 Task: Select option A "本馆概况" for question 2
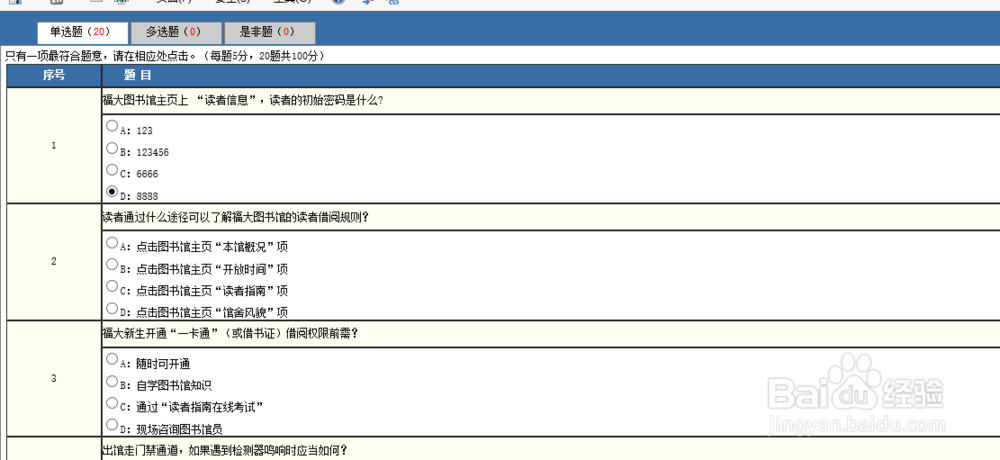pyautogui.click(x=112, y=242)
